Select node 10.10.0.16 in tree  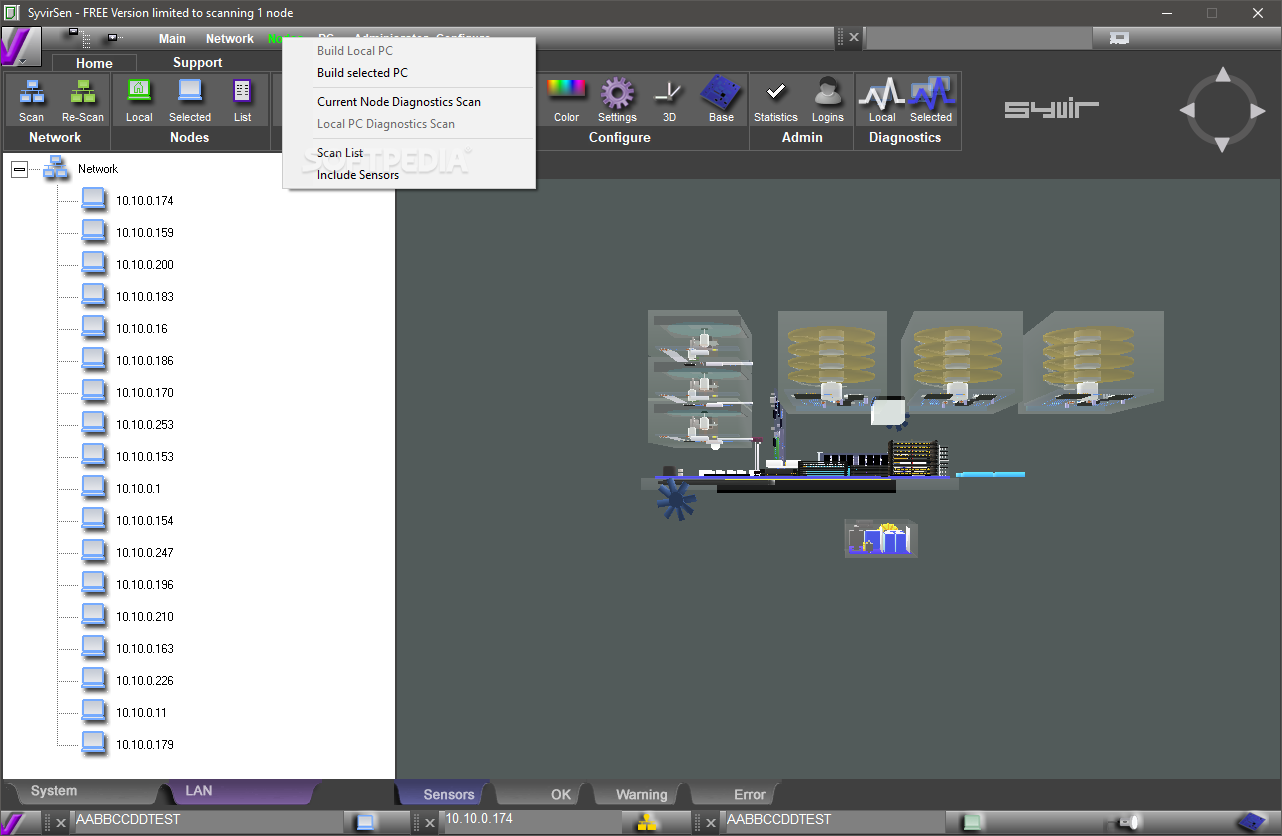(x=142, y=329)
